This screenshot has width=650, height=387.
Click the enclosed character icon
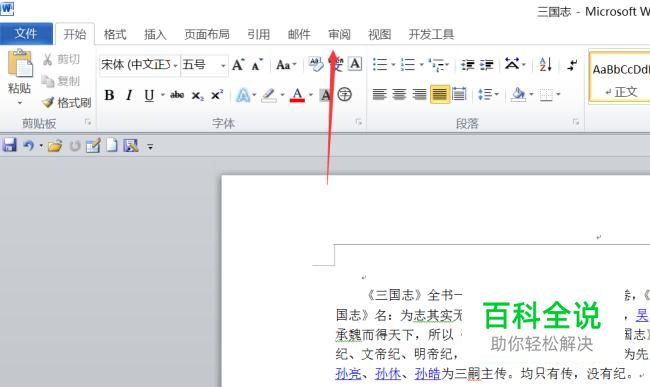(x=344, y=95)
